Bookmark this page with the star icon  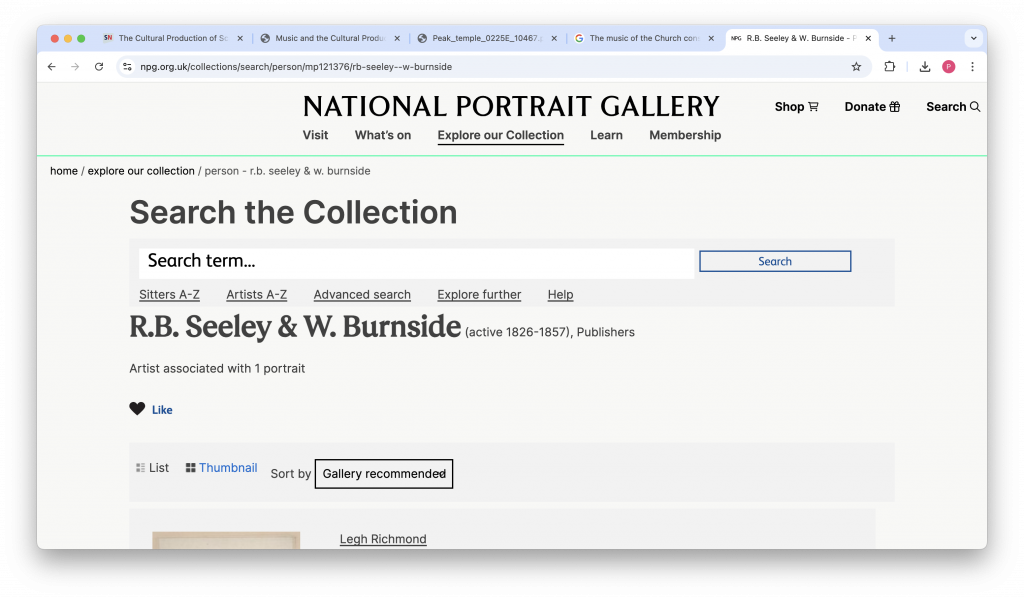[856, 67]
